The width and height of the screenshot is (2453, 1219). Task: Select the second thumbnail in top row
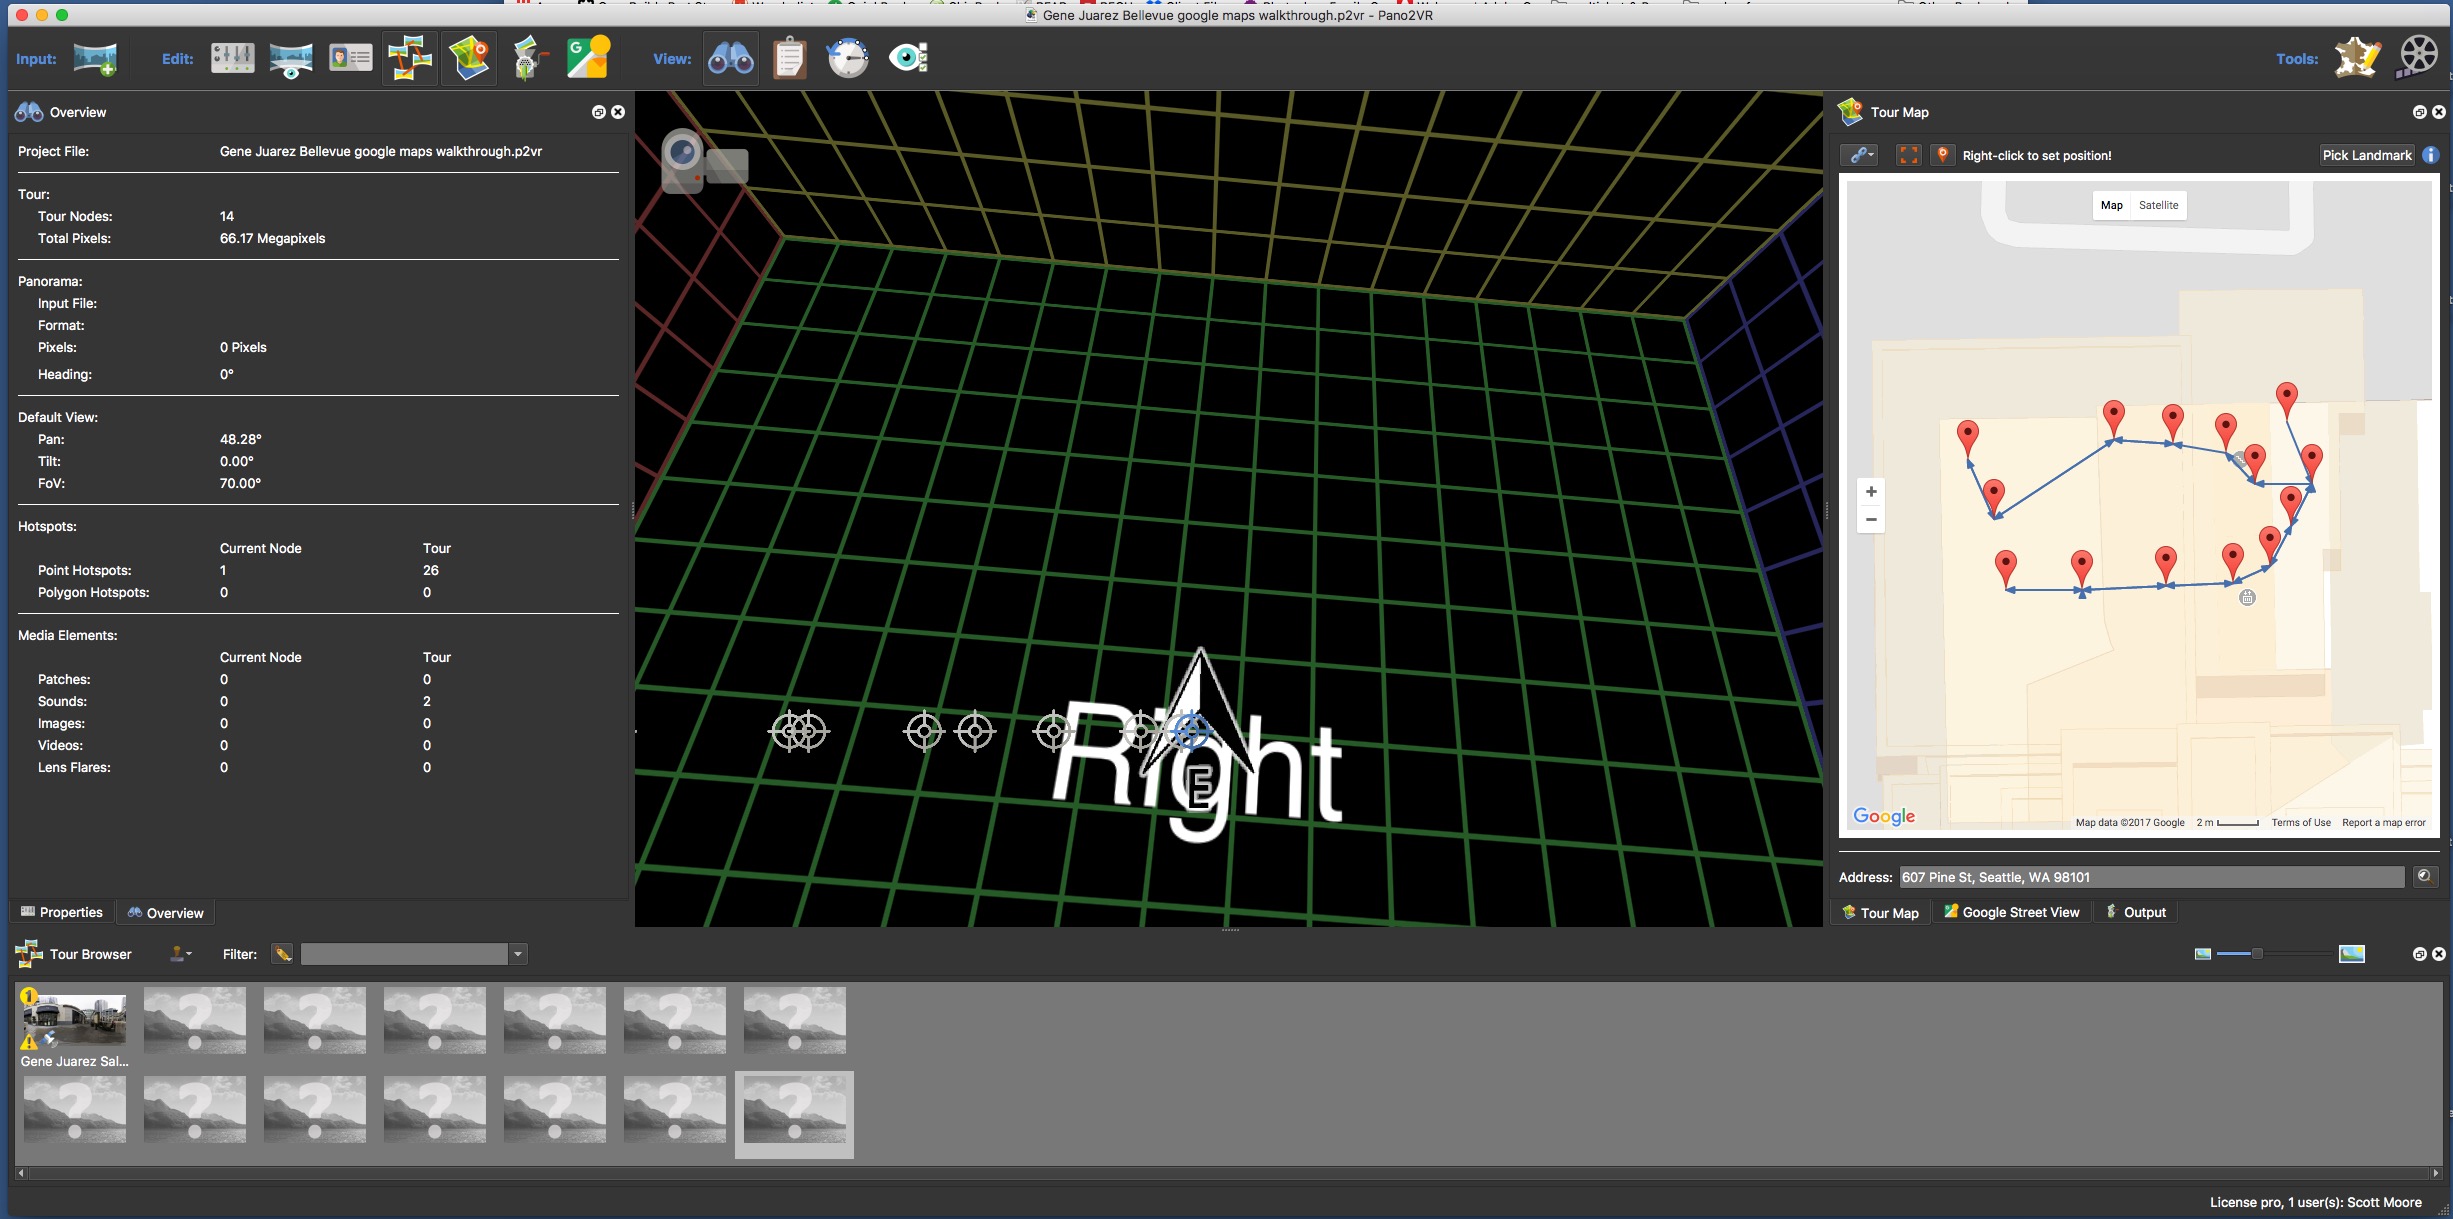[195, 1019]
